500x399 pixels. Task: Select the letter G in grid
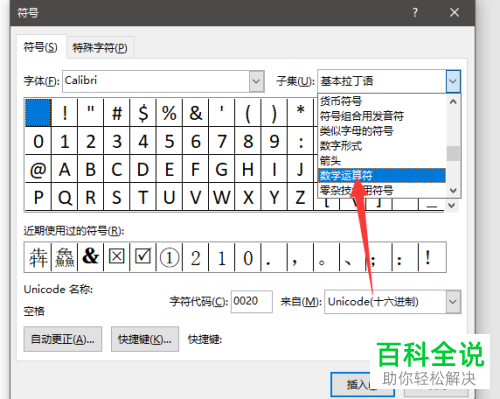pyautogui.click(x=222, y=169)
